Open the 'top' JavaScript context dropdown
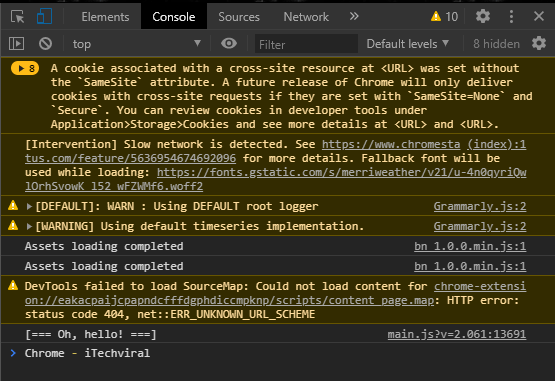 (x=137, y=44)
